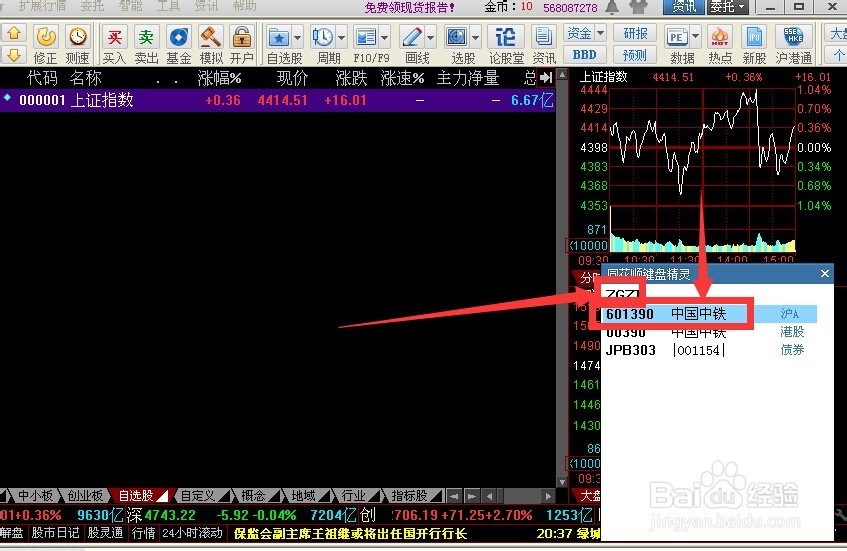Open the 工具 tools menu

[168, 6]
